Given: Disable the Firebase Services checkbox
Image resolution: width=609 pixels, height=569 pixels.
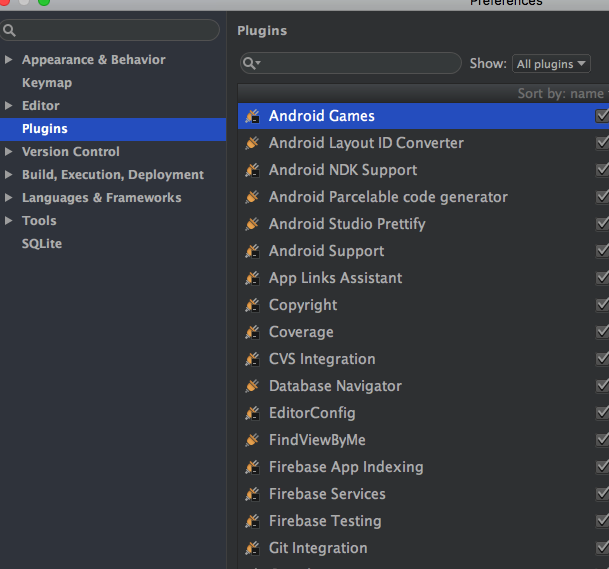Looking at the screenshot, I should [602, 494].
